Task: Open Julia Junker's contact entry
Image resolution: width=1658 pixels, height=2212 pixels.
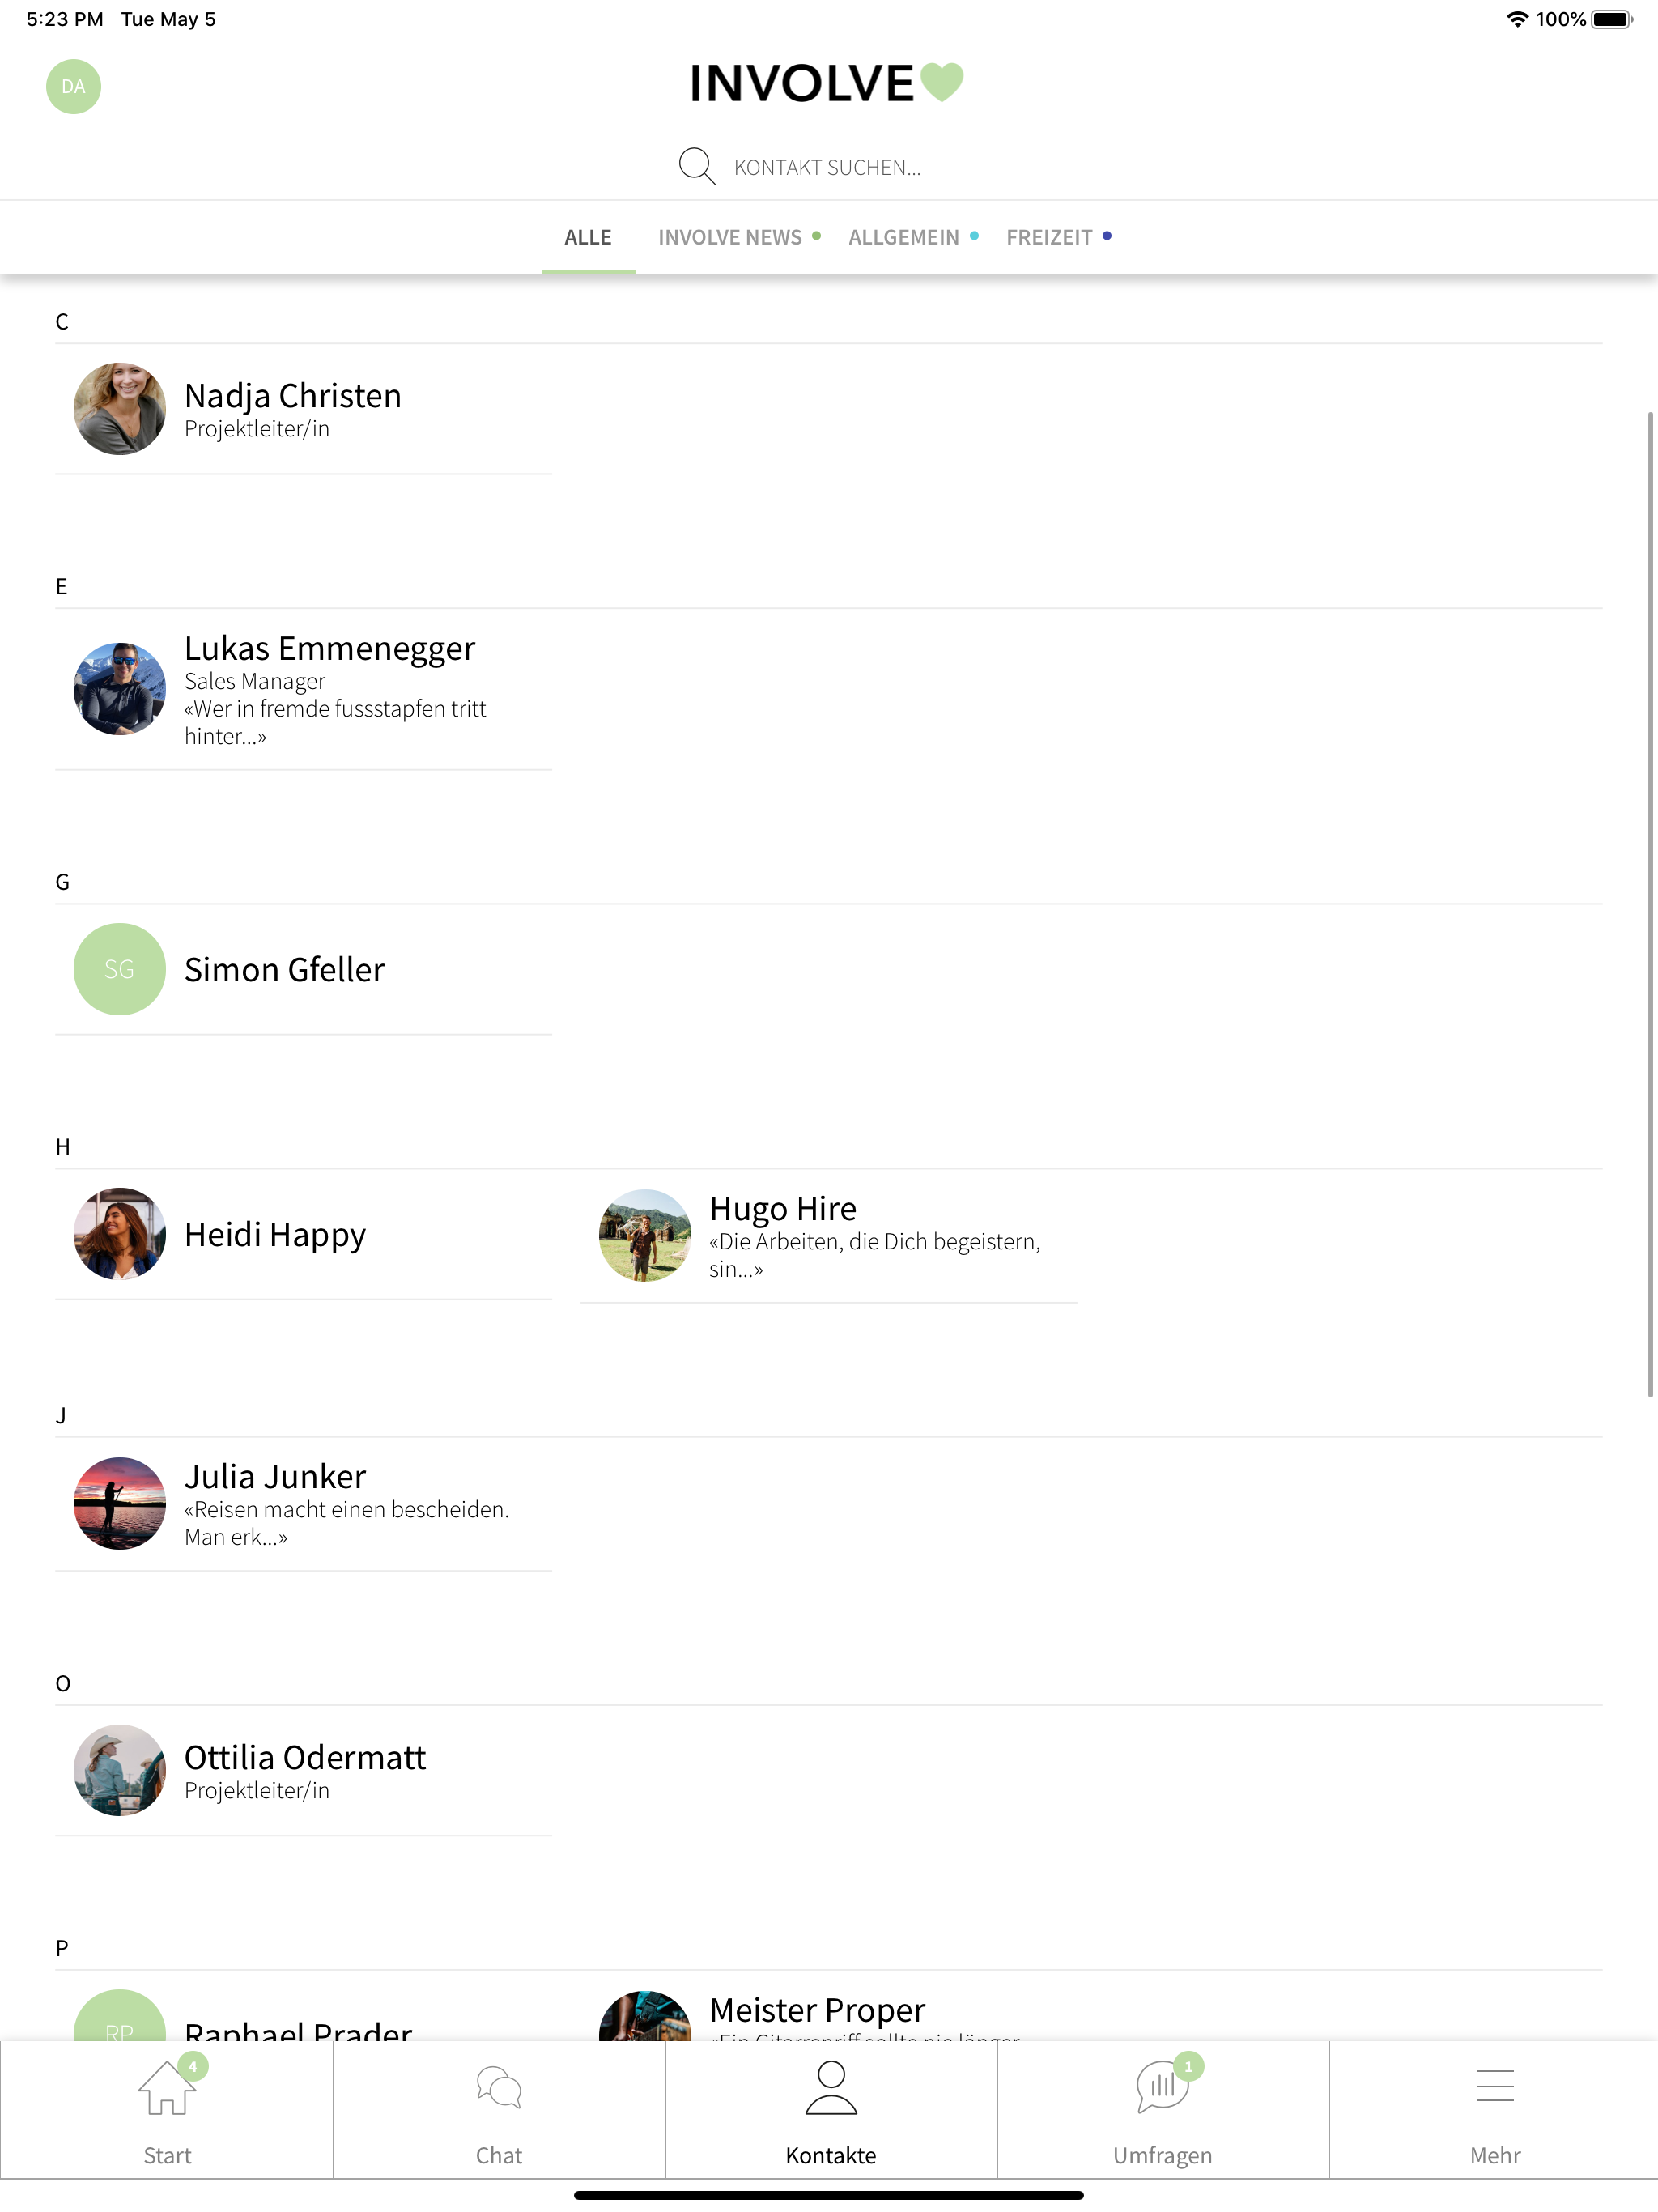Action: coord(274,1503)
